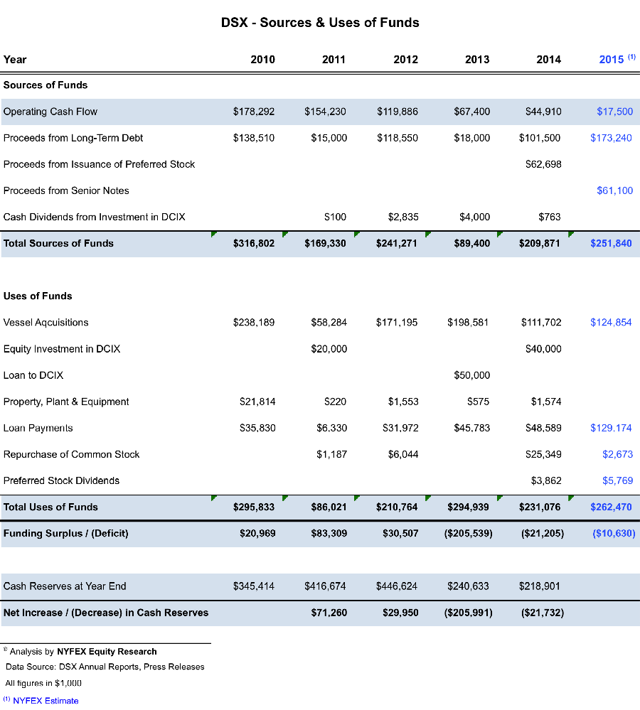This screenshot has width=640, height=710.
Task: Select the $2,835 DCIX dividends cell
Action: tap(403, 217)
